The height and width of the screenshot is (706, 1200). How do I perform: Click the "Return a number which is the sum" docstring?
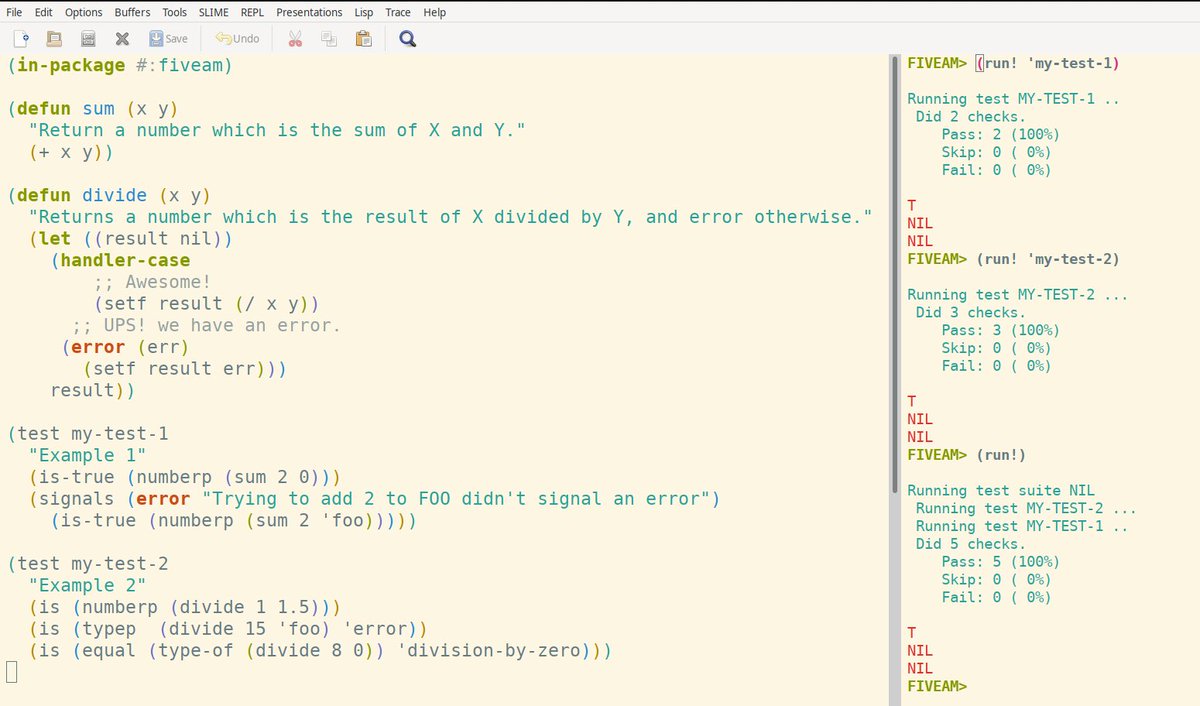(x=278, y=131)
